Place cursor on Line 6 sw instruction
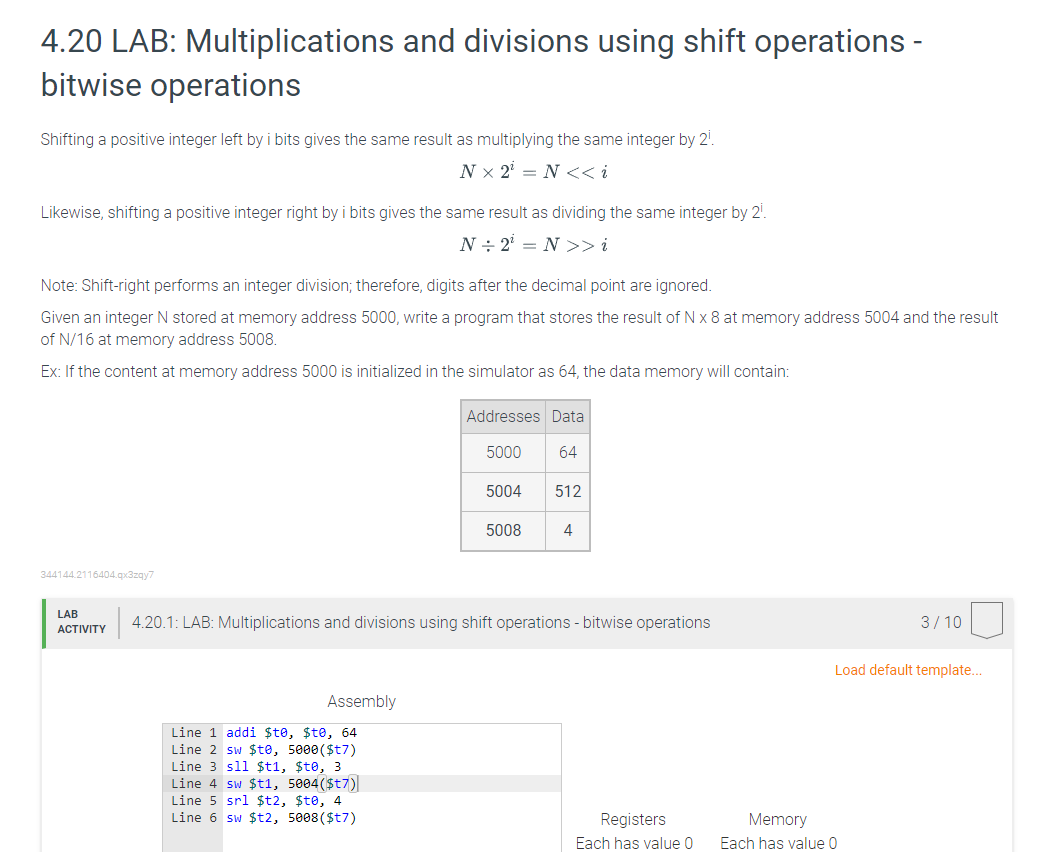The image size is (1050, 852). 290,817
